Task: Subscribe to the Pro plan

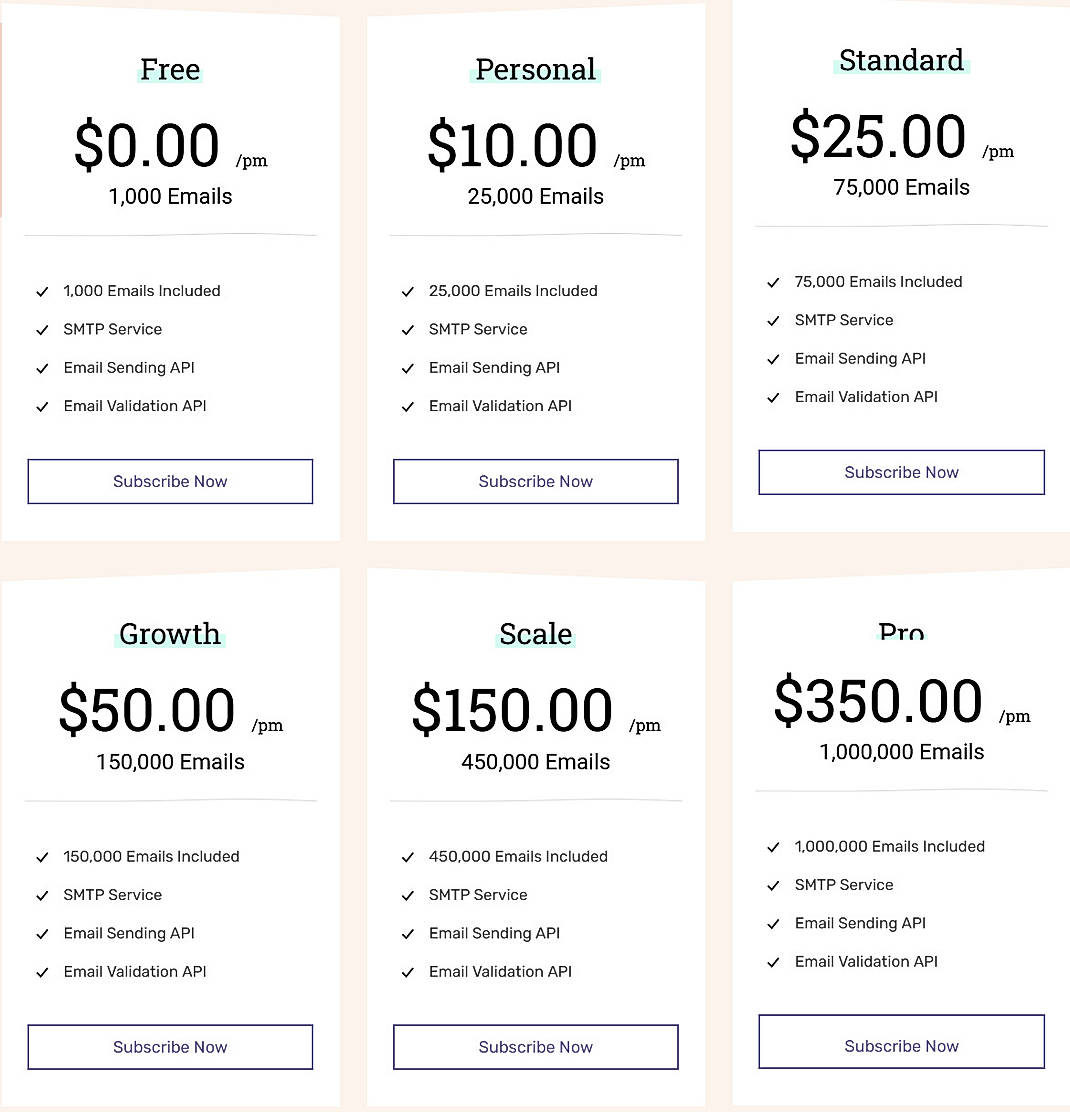Action: coord(901,1041)
